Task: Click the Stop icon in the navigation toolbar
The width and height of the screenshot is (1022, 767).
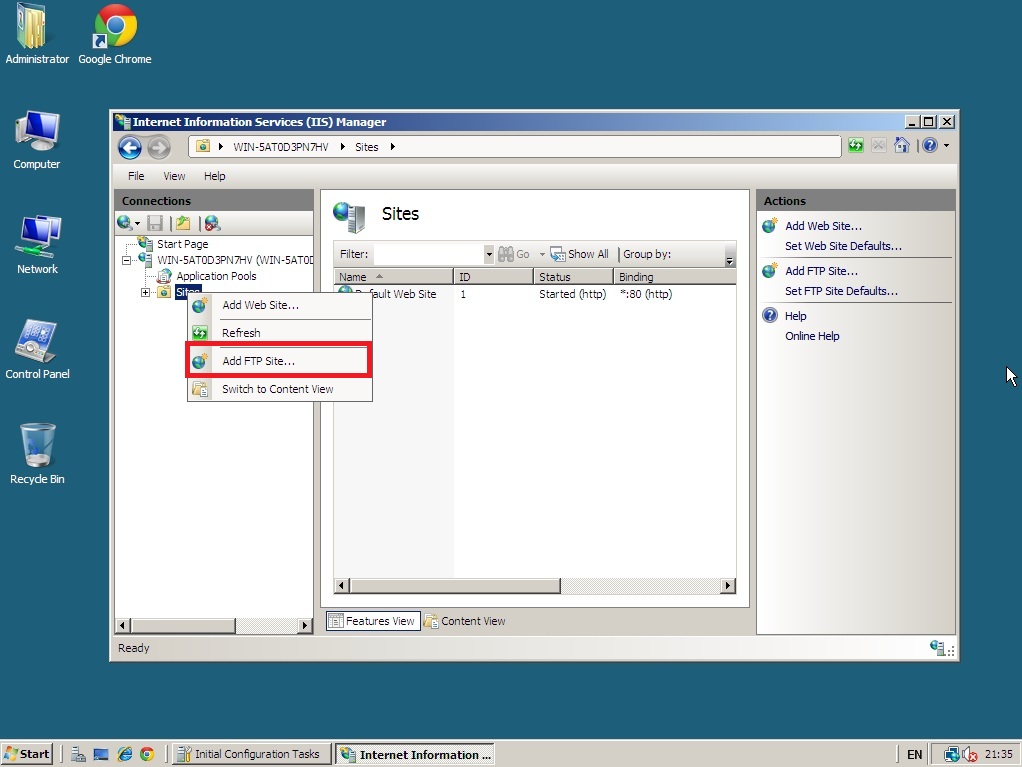Action: [879, 145]
